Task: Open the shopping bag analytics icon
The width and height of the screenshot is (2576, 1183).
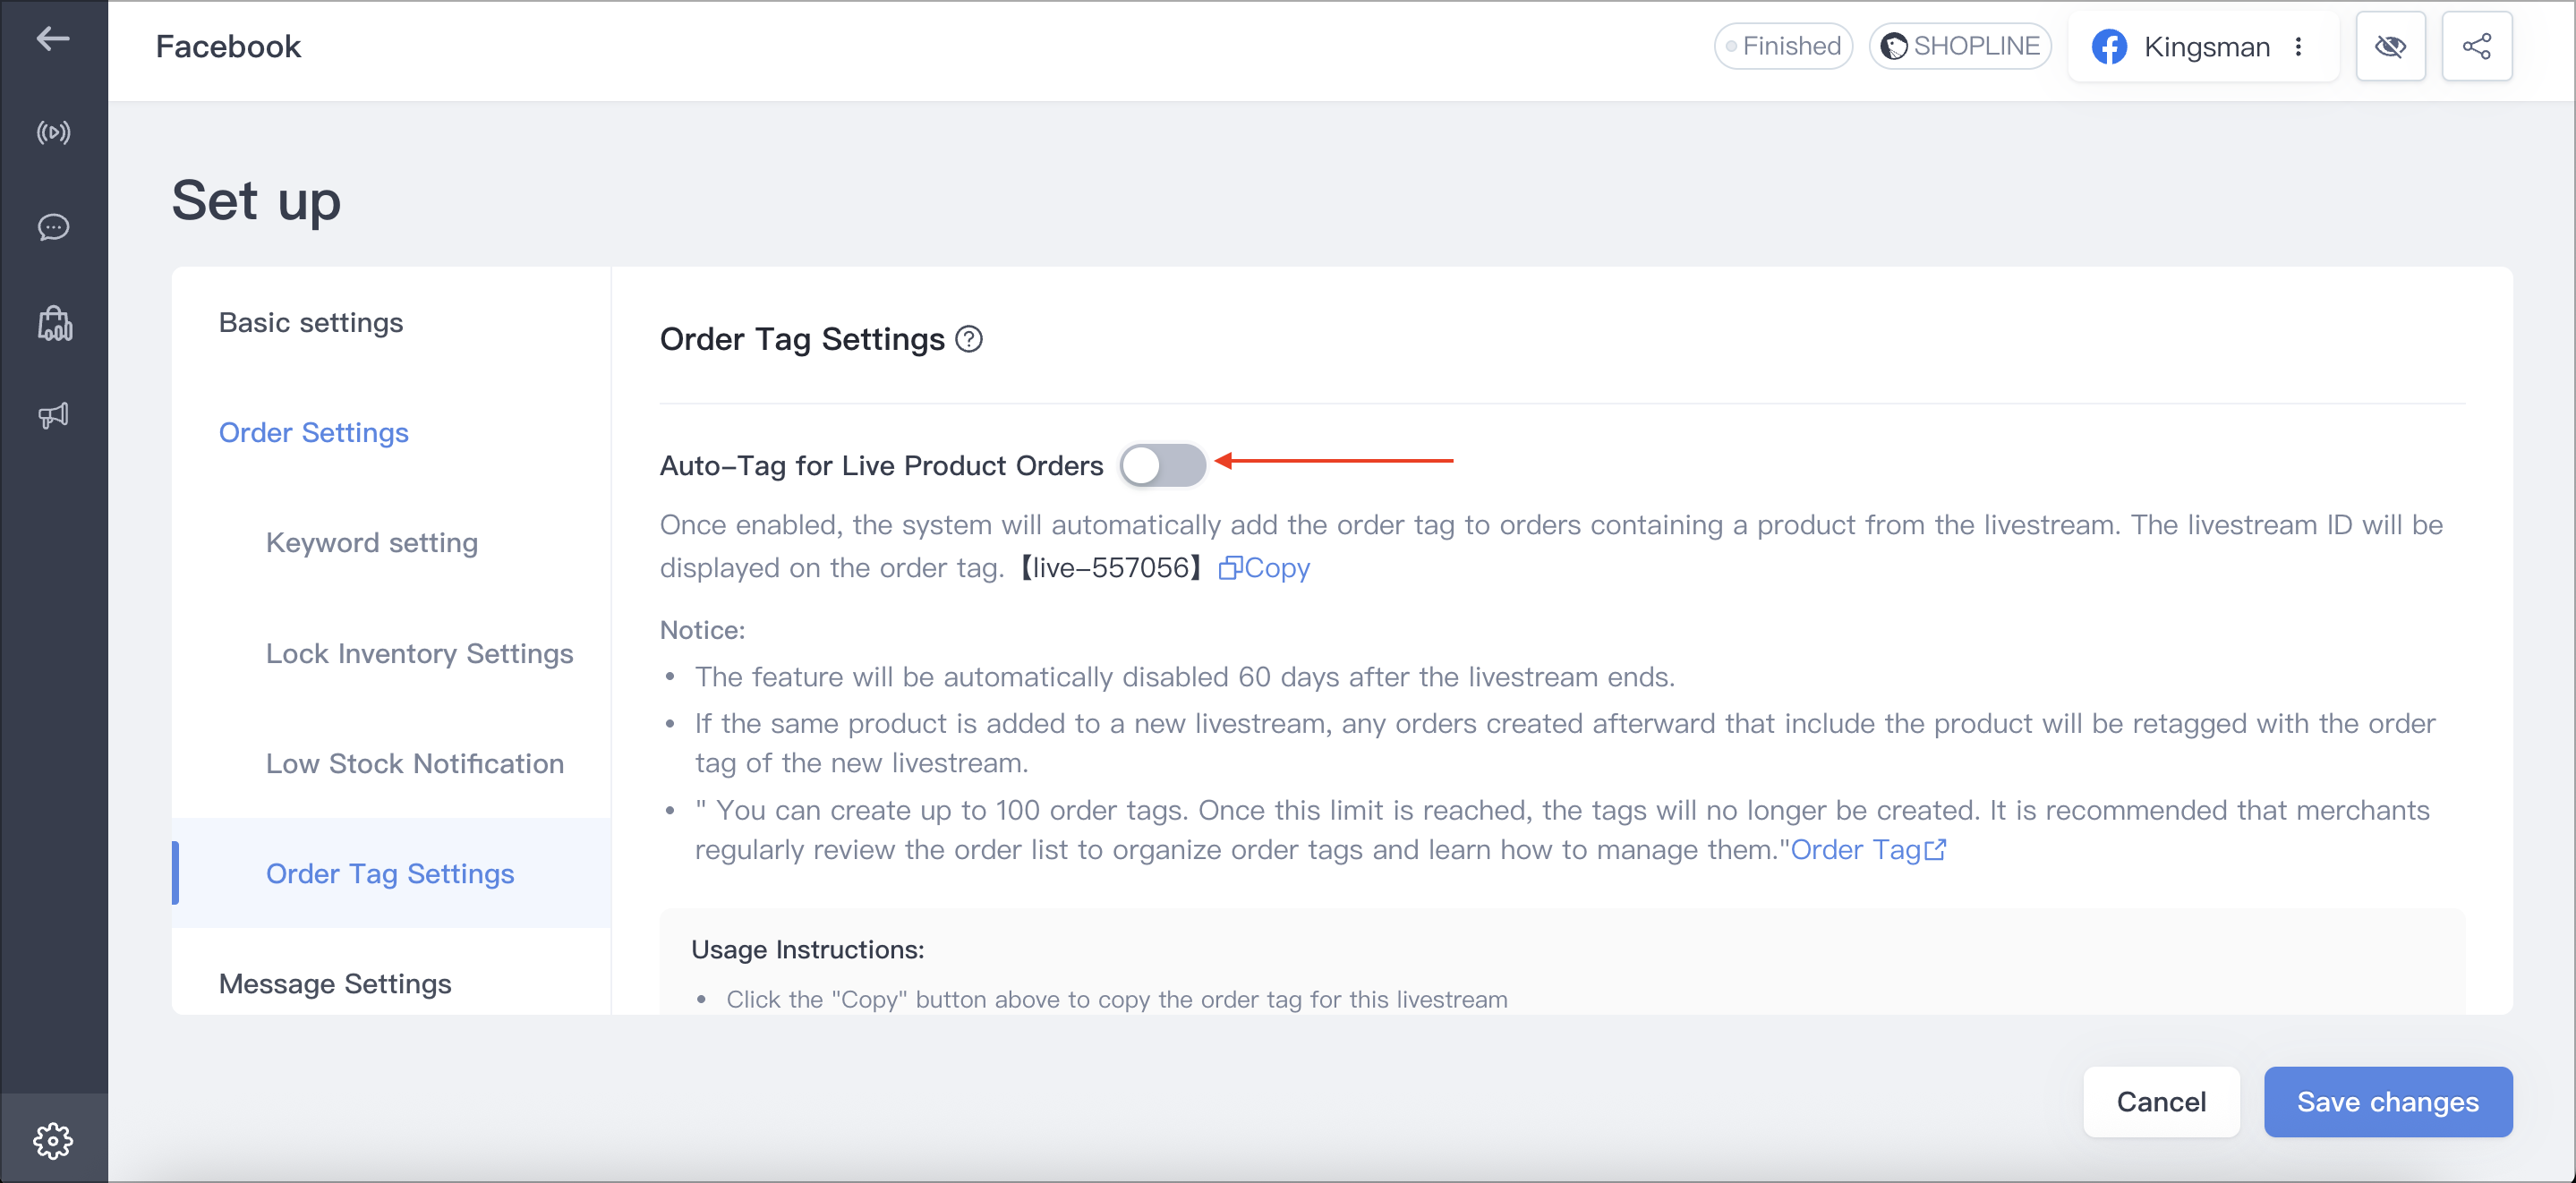Action: (54, 322)
